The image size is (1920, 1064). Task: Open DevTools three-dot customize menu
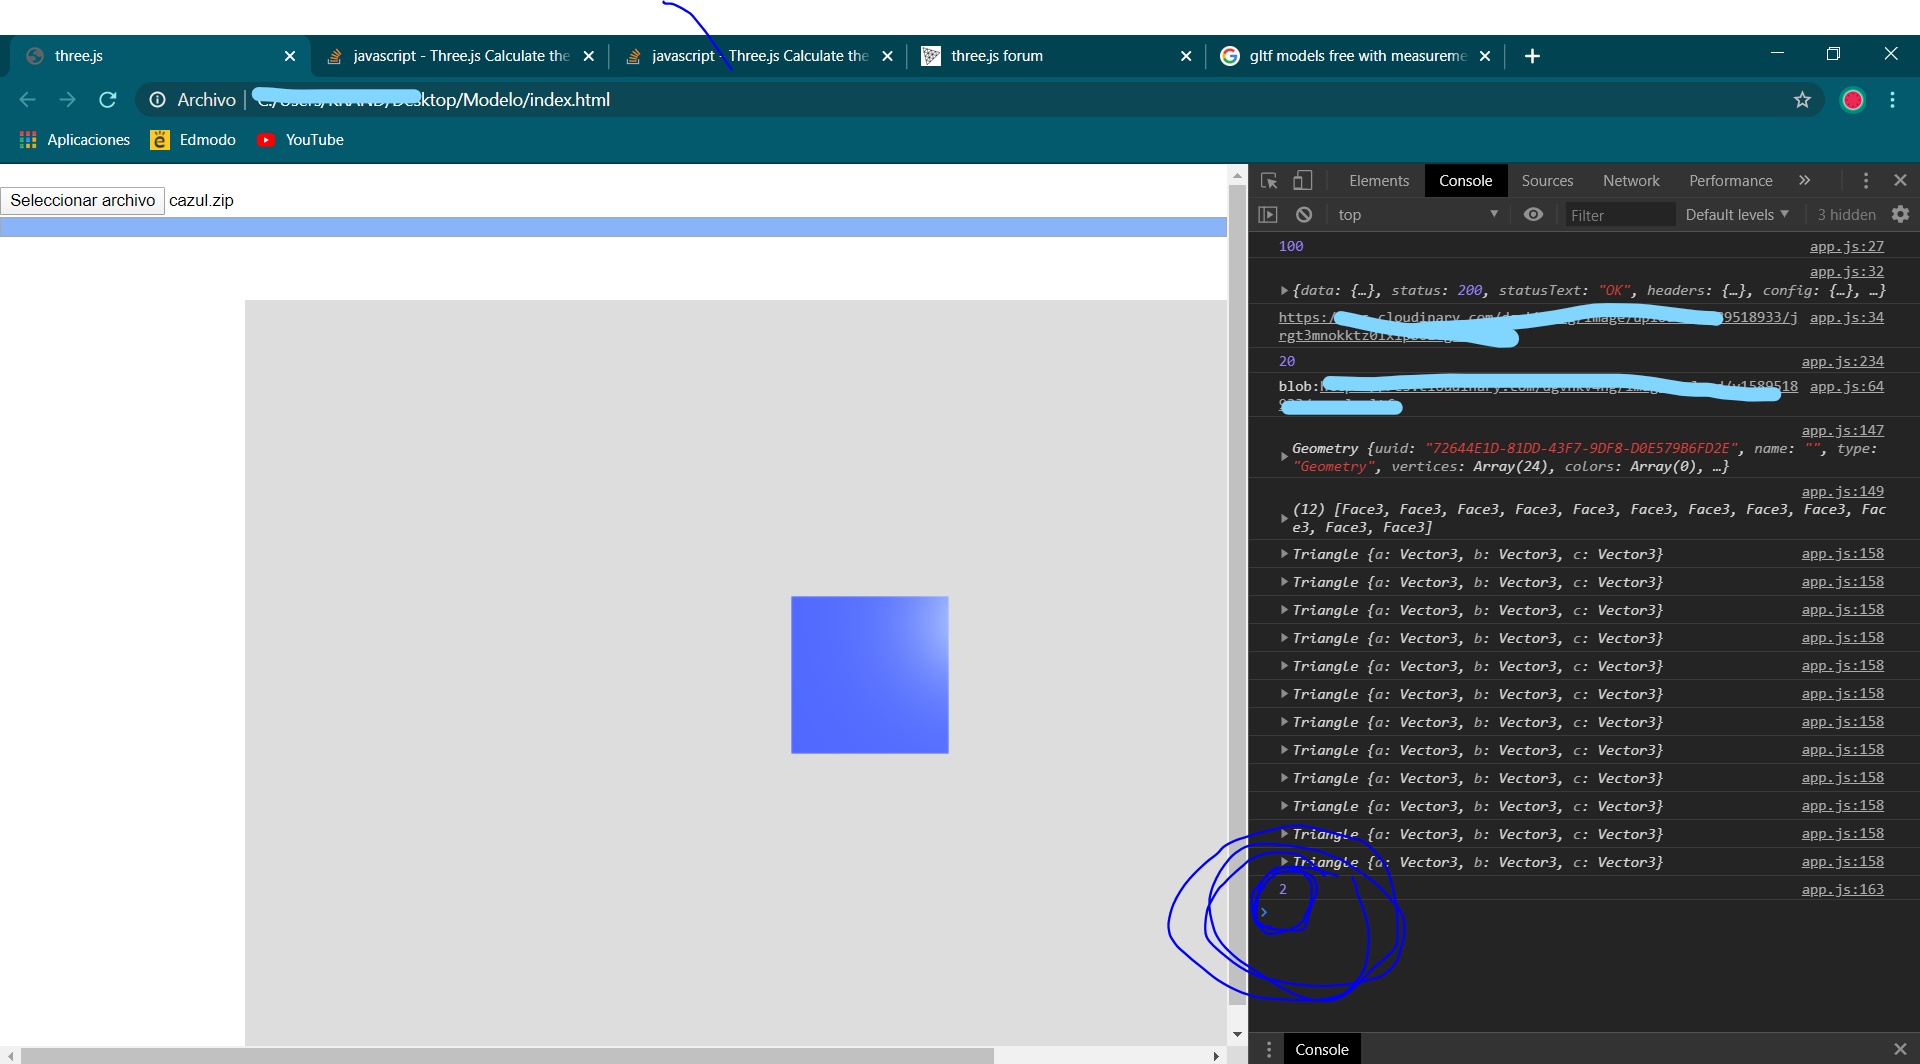click(x=1865, y=181)
